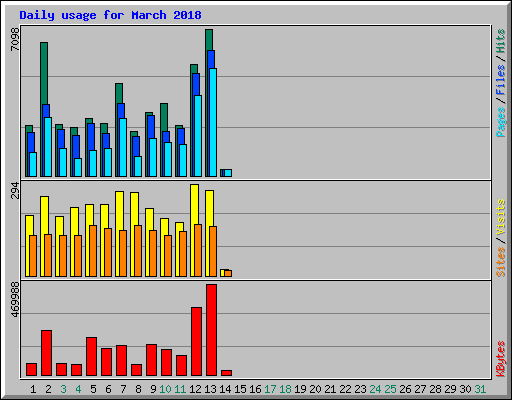512x400 pixels.
Task: Click the 'Pages' legend label
Action: (x=501, y=122)
